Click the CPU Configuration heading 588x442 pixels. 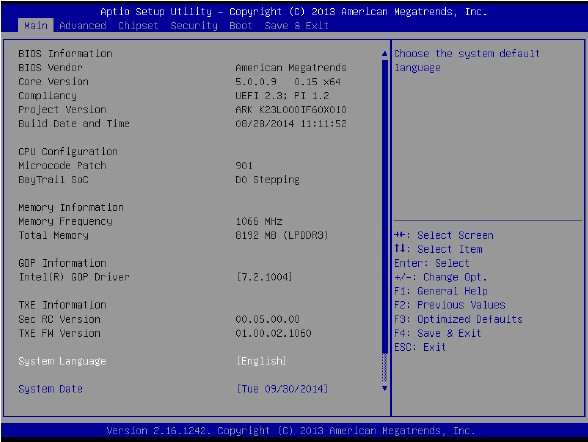68,151
